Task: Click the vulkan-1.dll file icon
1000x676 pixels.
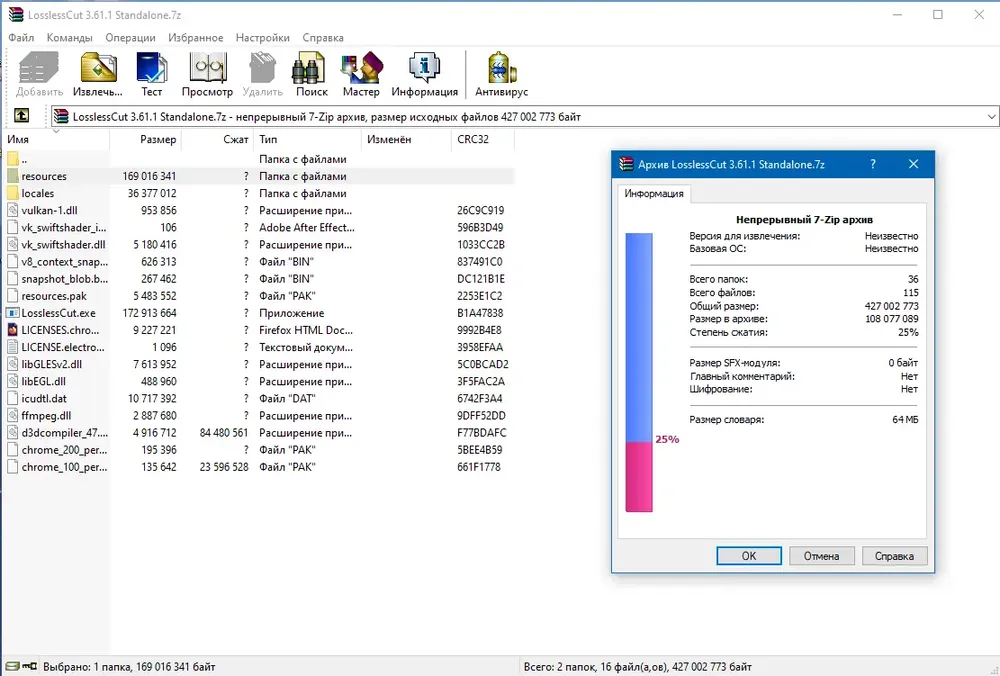Action: tap(12, 210)
